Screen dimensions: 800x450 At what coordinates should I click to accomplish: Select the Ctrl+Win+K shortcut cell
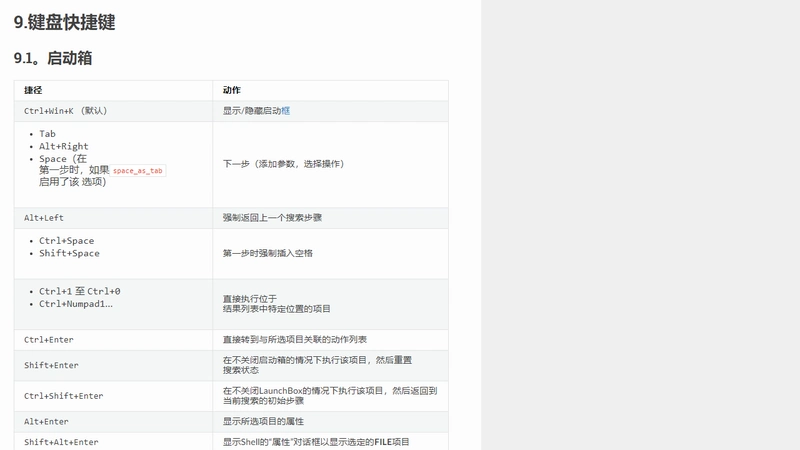[x=113, y=111]
